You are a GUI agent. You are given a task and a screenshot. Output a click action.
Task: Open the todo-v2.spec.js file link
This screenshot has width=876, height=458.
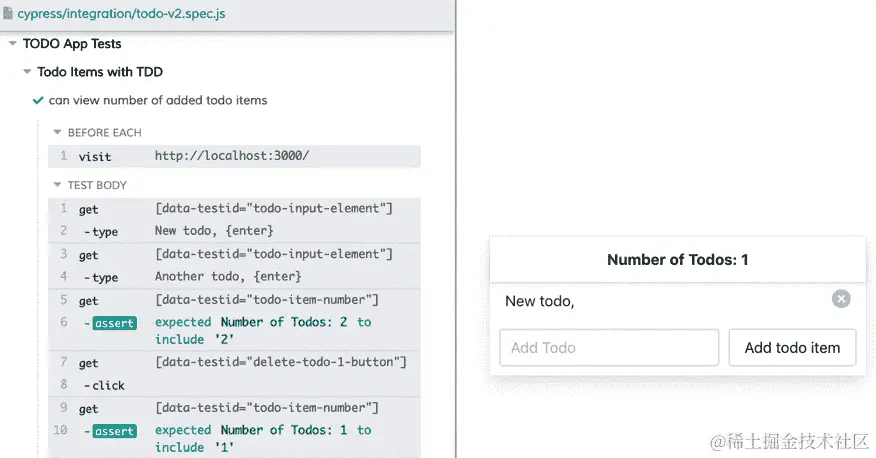(121, 13)
